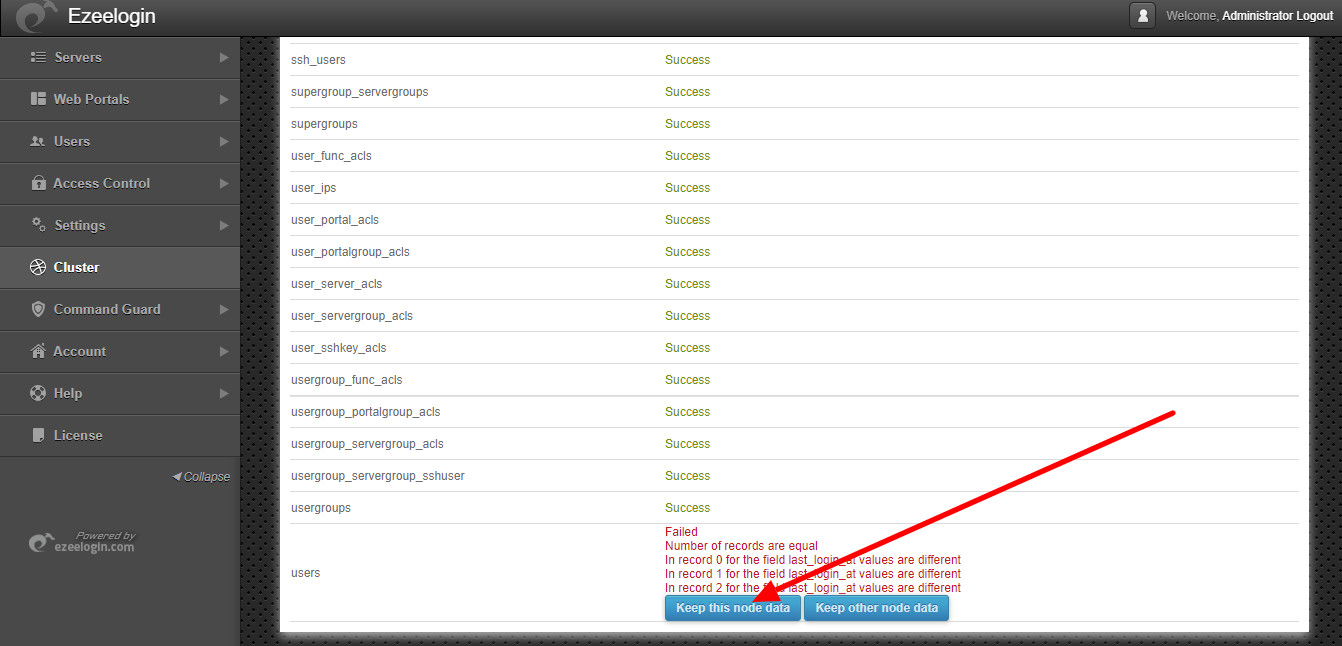Click the record 0 last_login_at difference message
Screen dimensions: 1342x646
[813, 560]
